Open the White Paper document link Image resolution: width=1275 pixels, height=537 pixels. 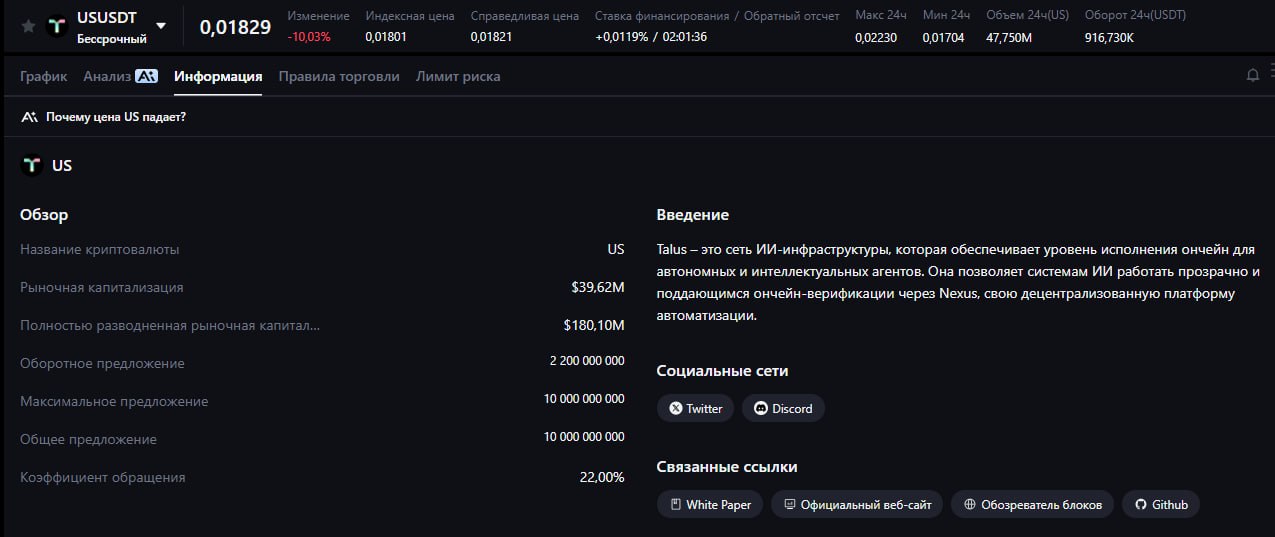coord(710,505)
